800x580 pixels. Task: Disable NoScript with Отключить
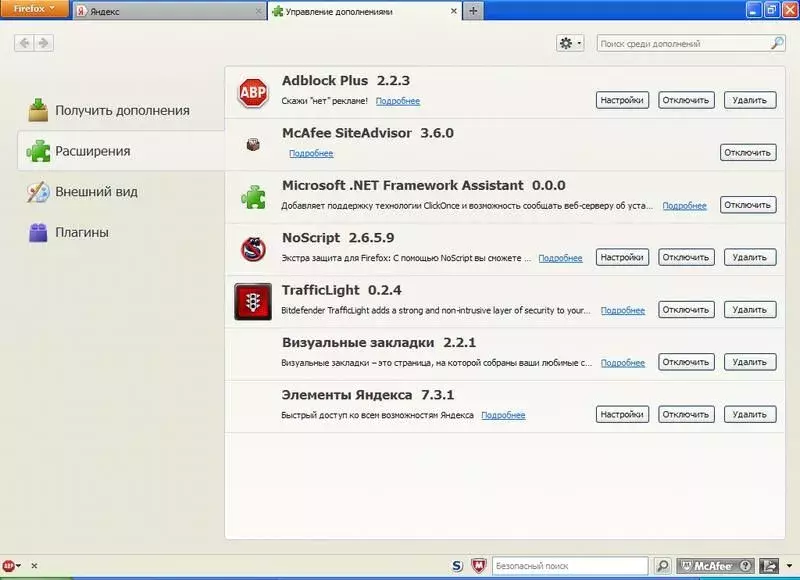[x=686, y=257]
